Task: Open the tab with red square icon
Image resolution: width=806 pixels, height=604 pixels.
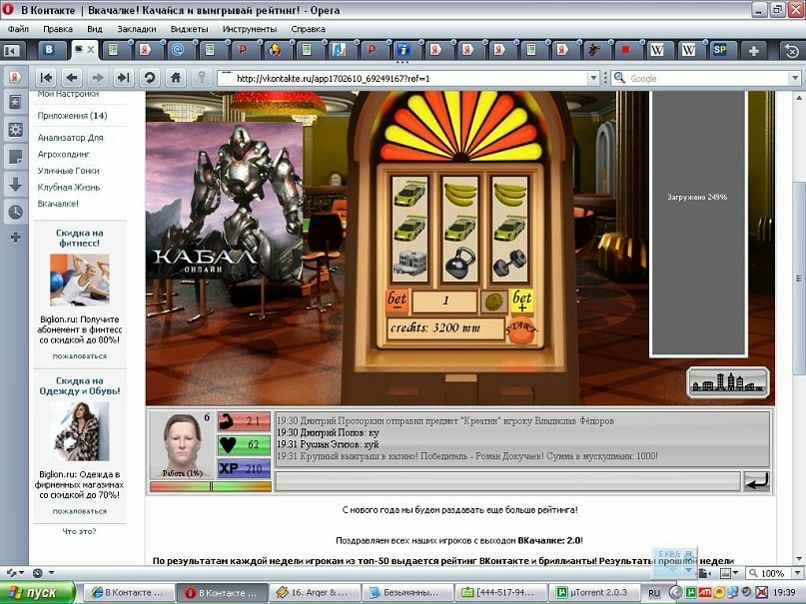Action: pos(626,50)
